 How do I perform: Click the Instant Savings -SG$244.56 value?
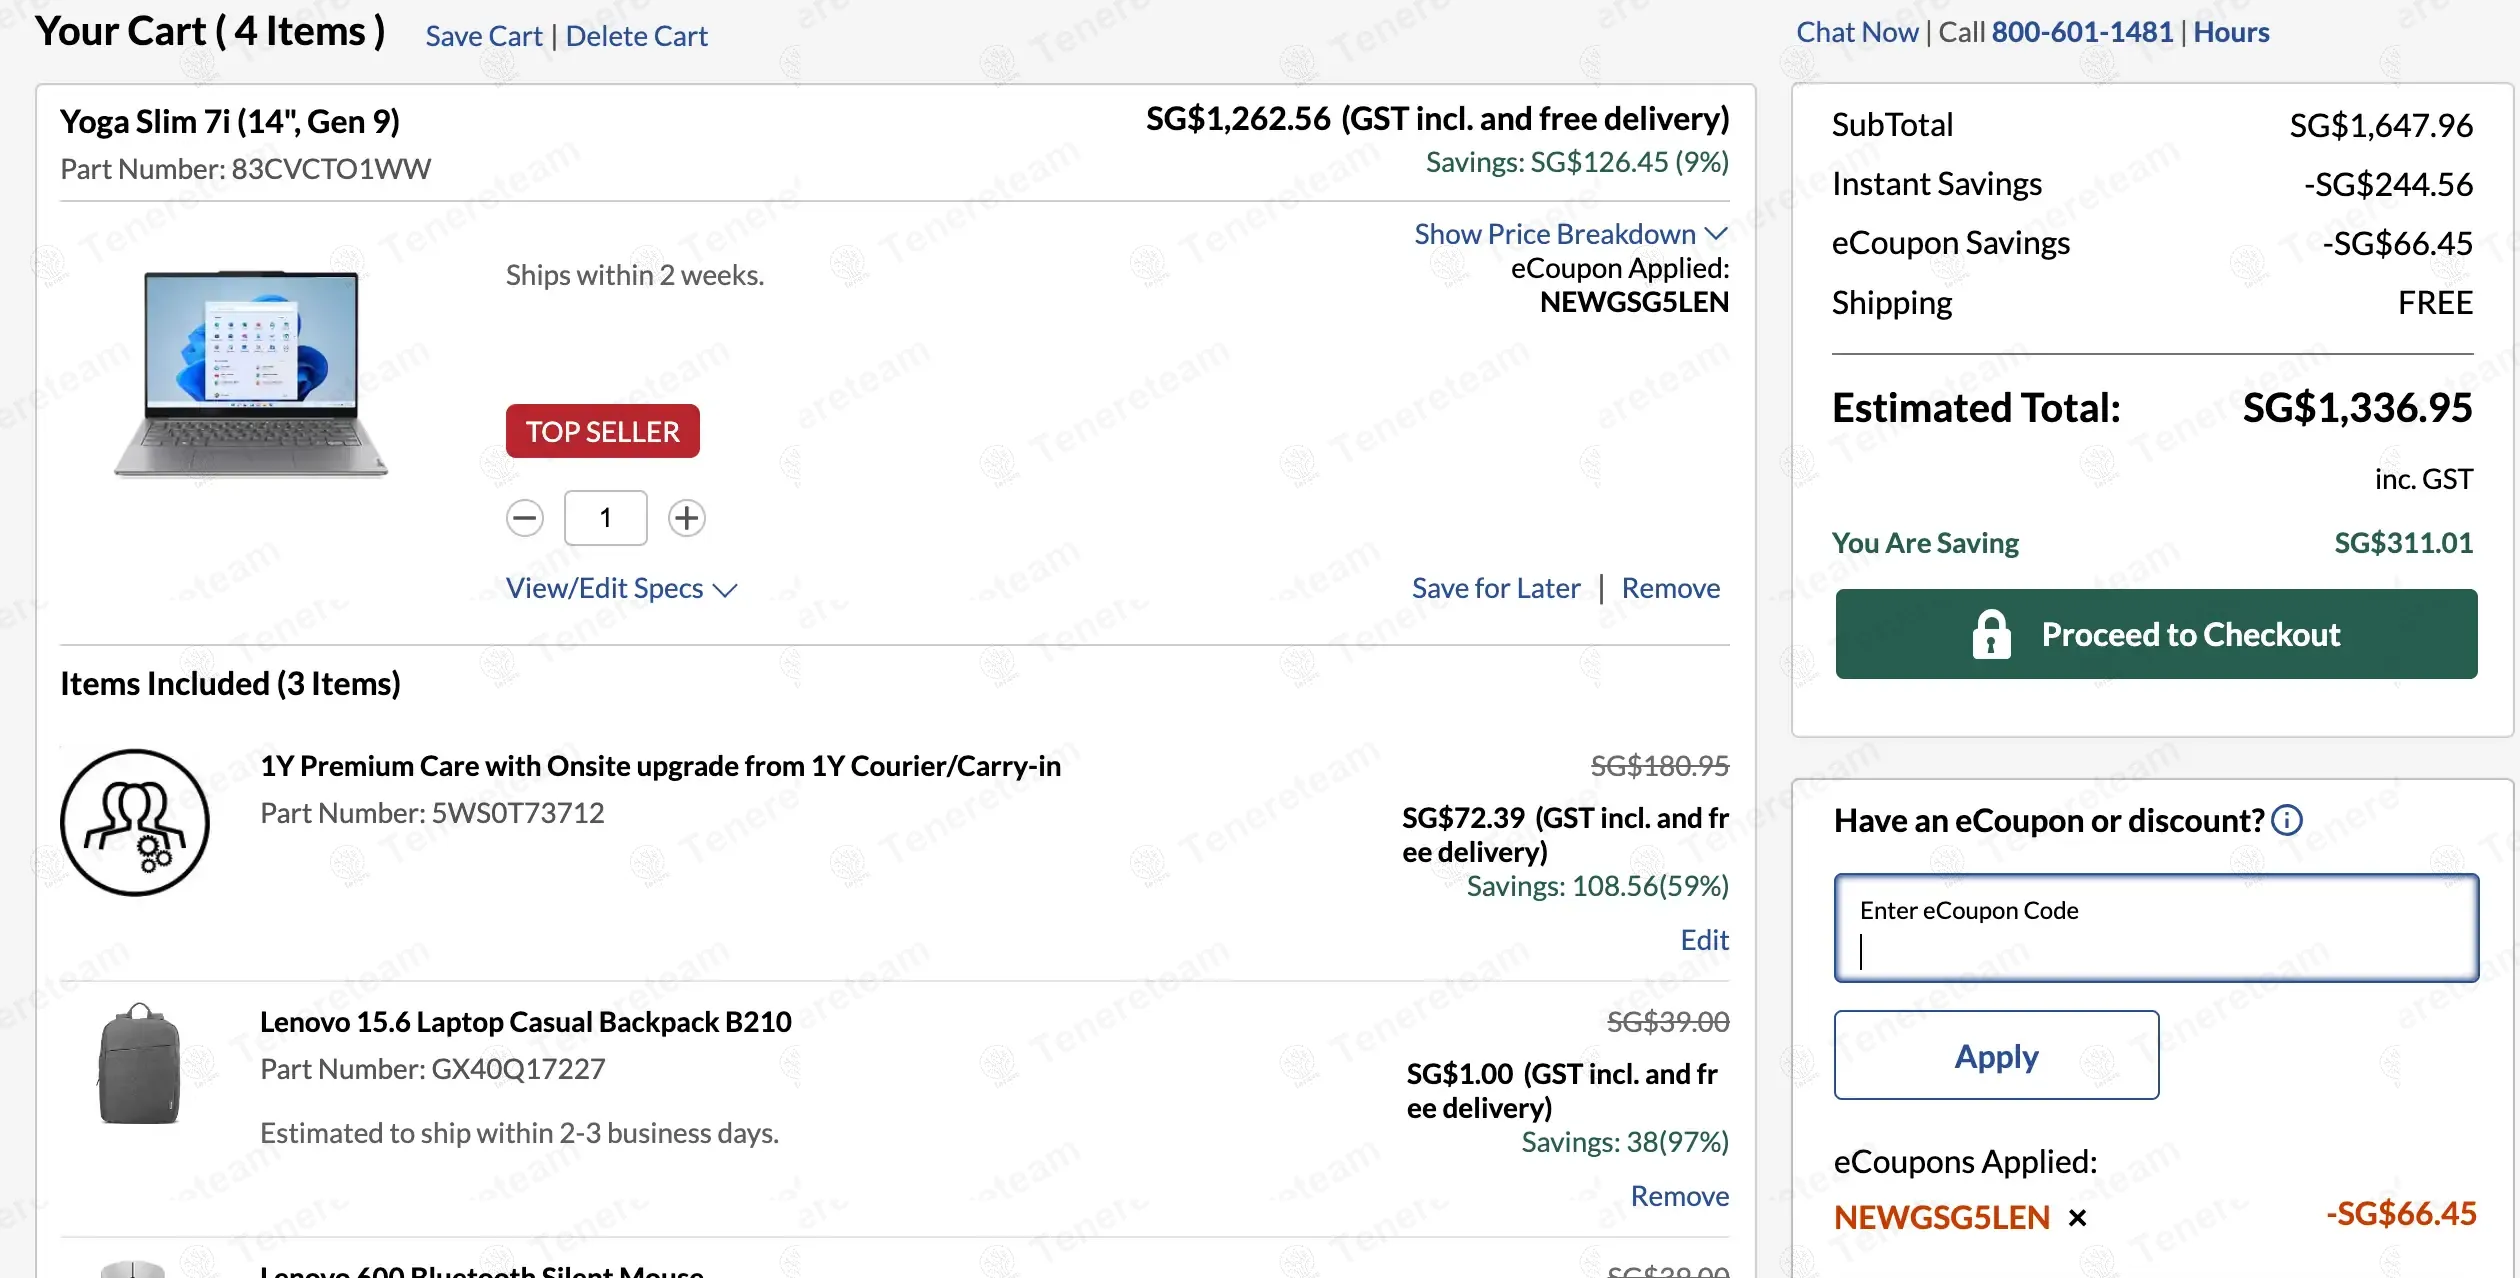point(2388,185)
